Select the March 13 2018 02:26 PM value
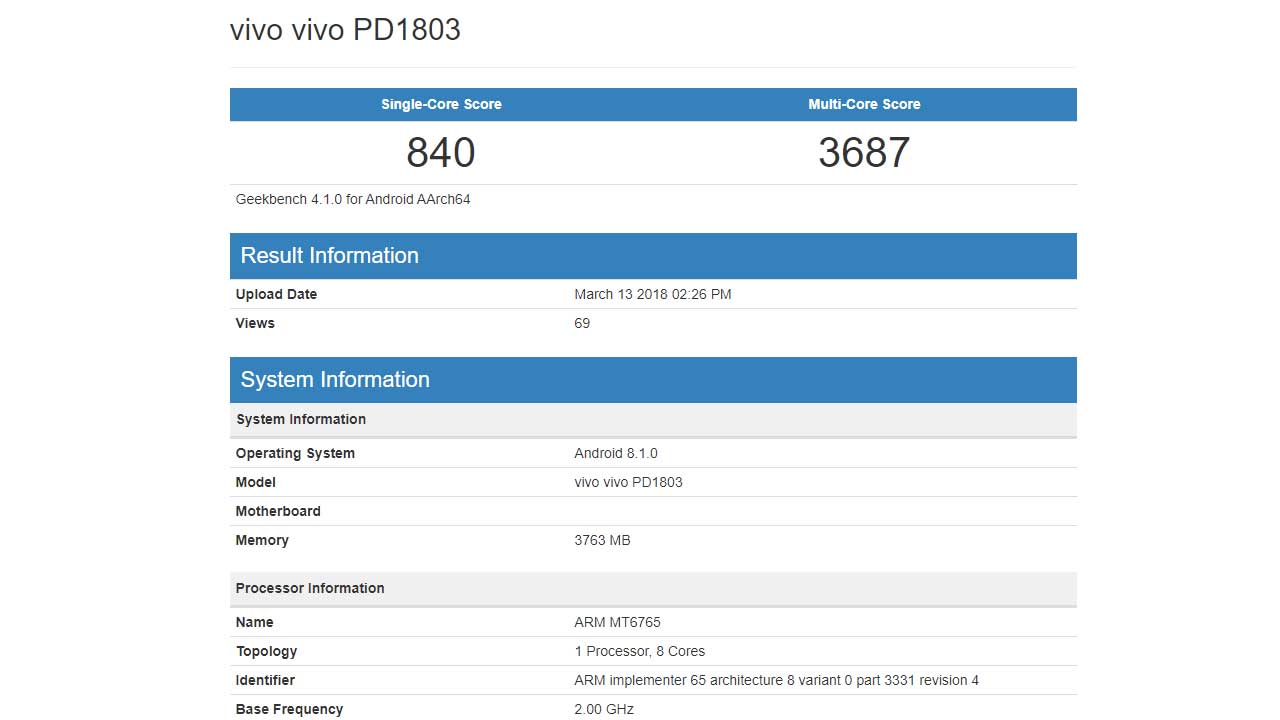The image size is (1280, 720). pyautogui.click(x=653, y=294)
